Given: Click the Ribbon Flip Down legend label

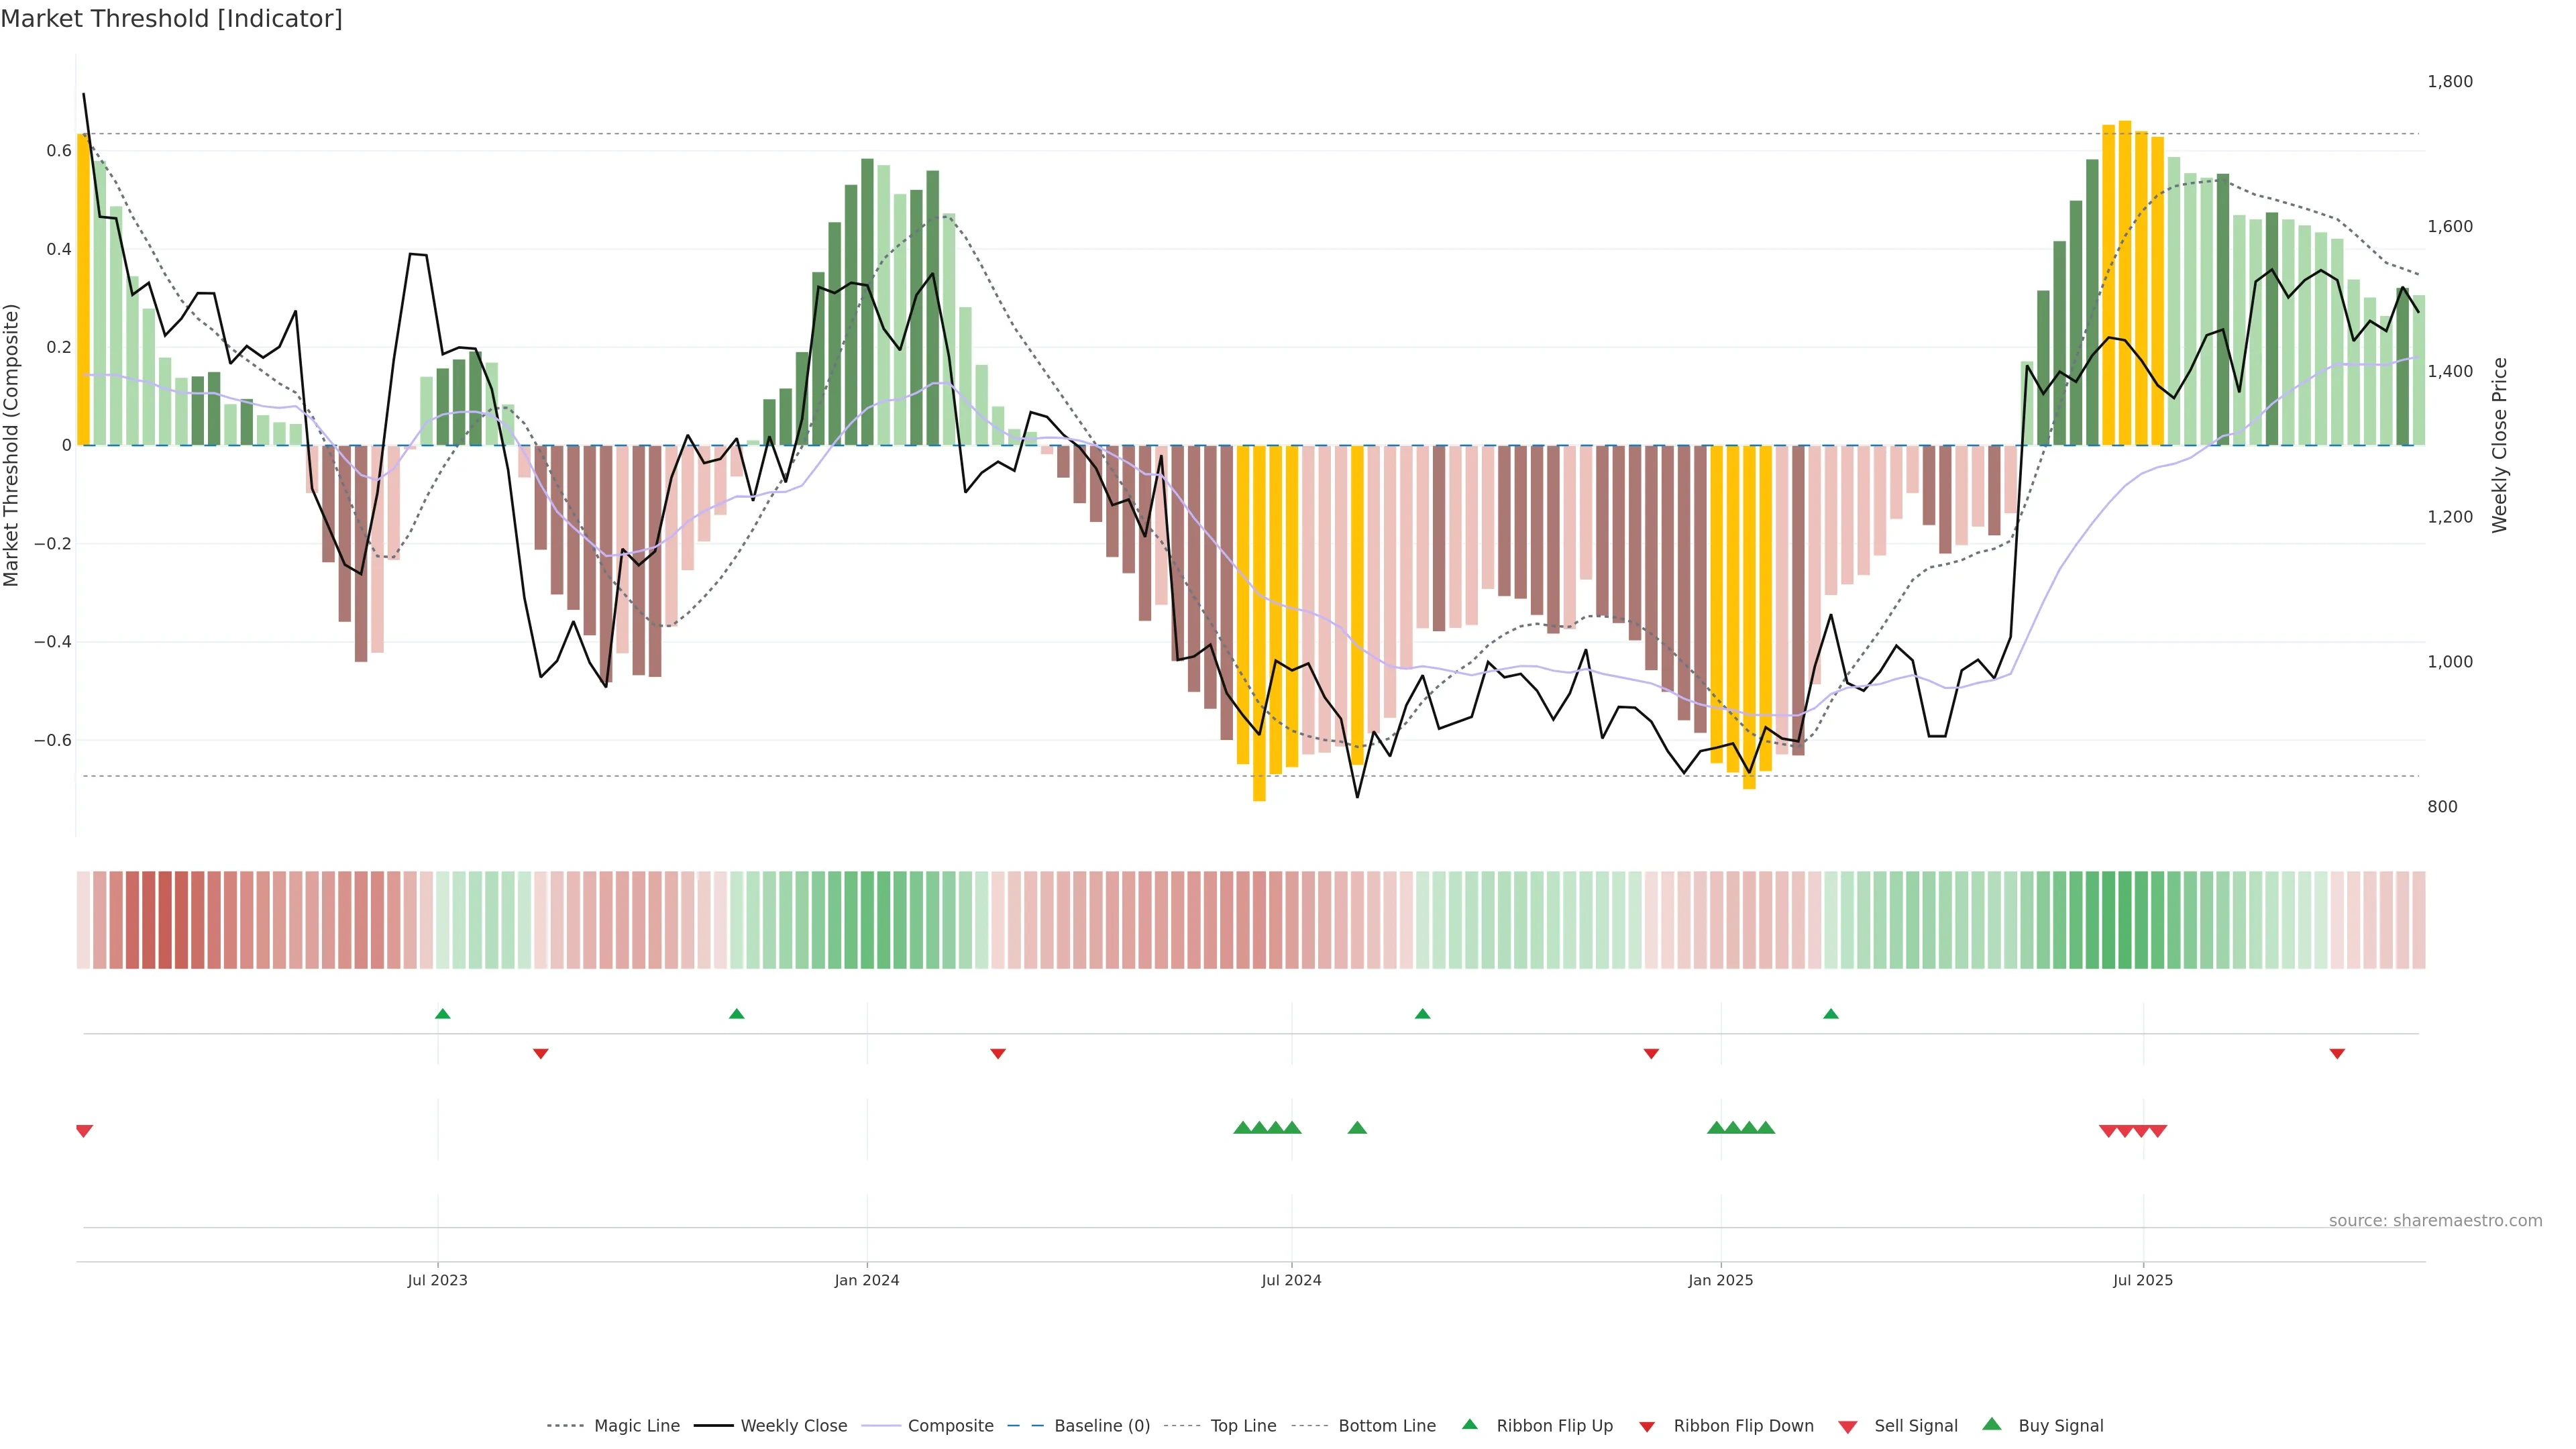Looking at the screenshot, I should (x=1743, y=1426).
